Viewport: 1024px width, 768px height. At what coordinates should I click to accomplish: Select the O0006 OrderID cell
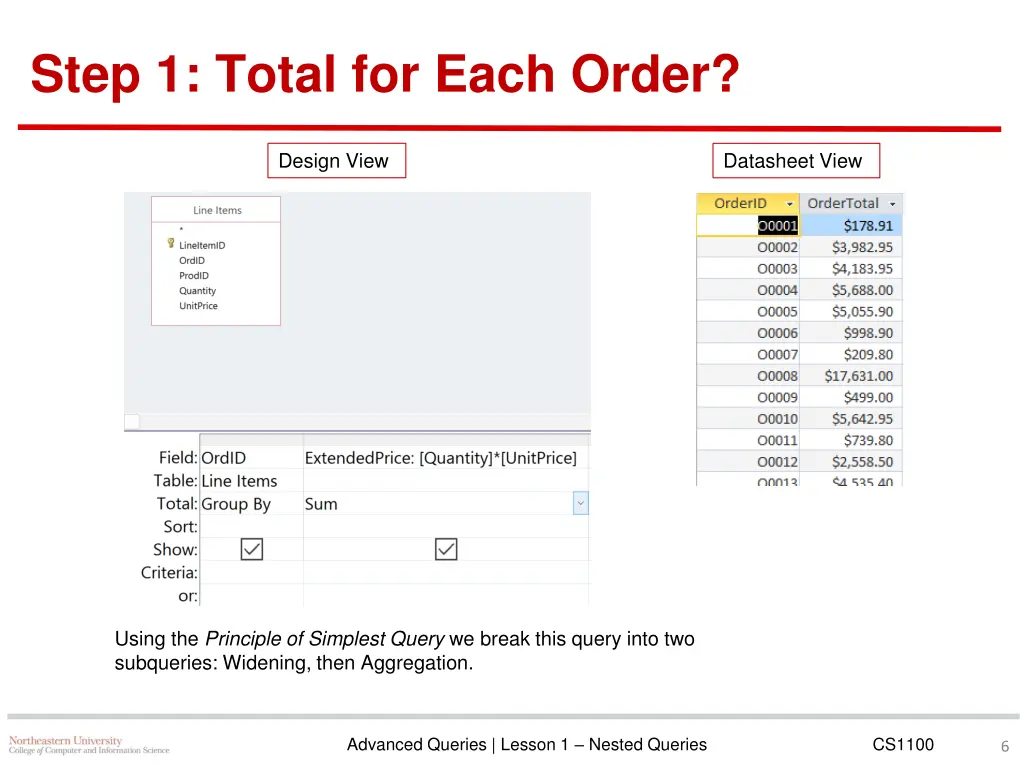748,333
